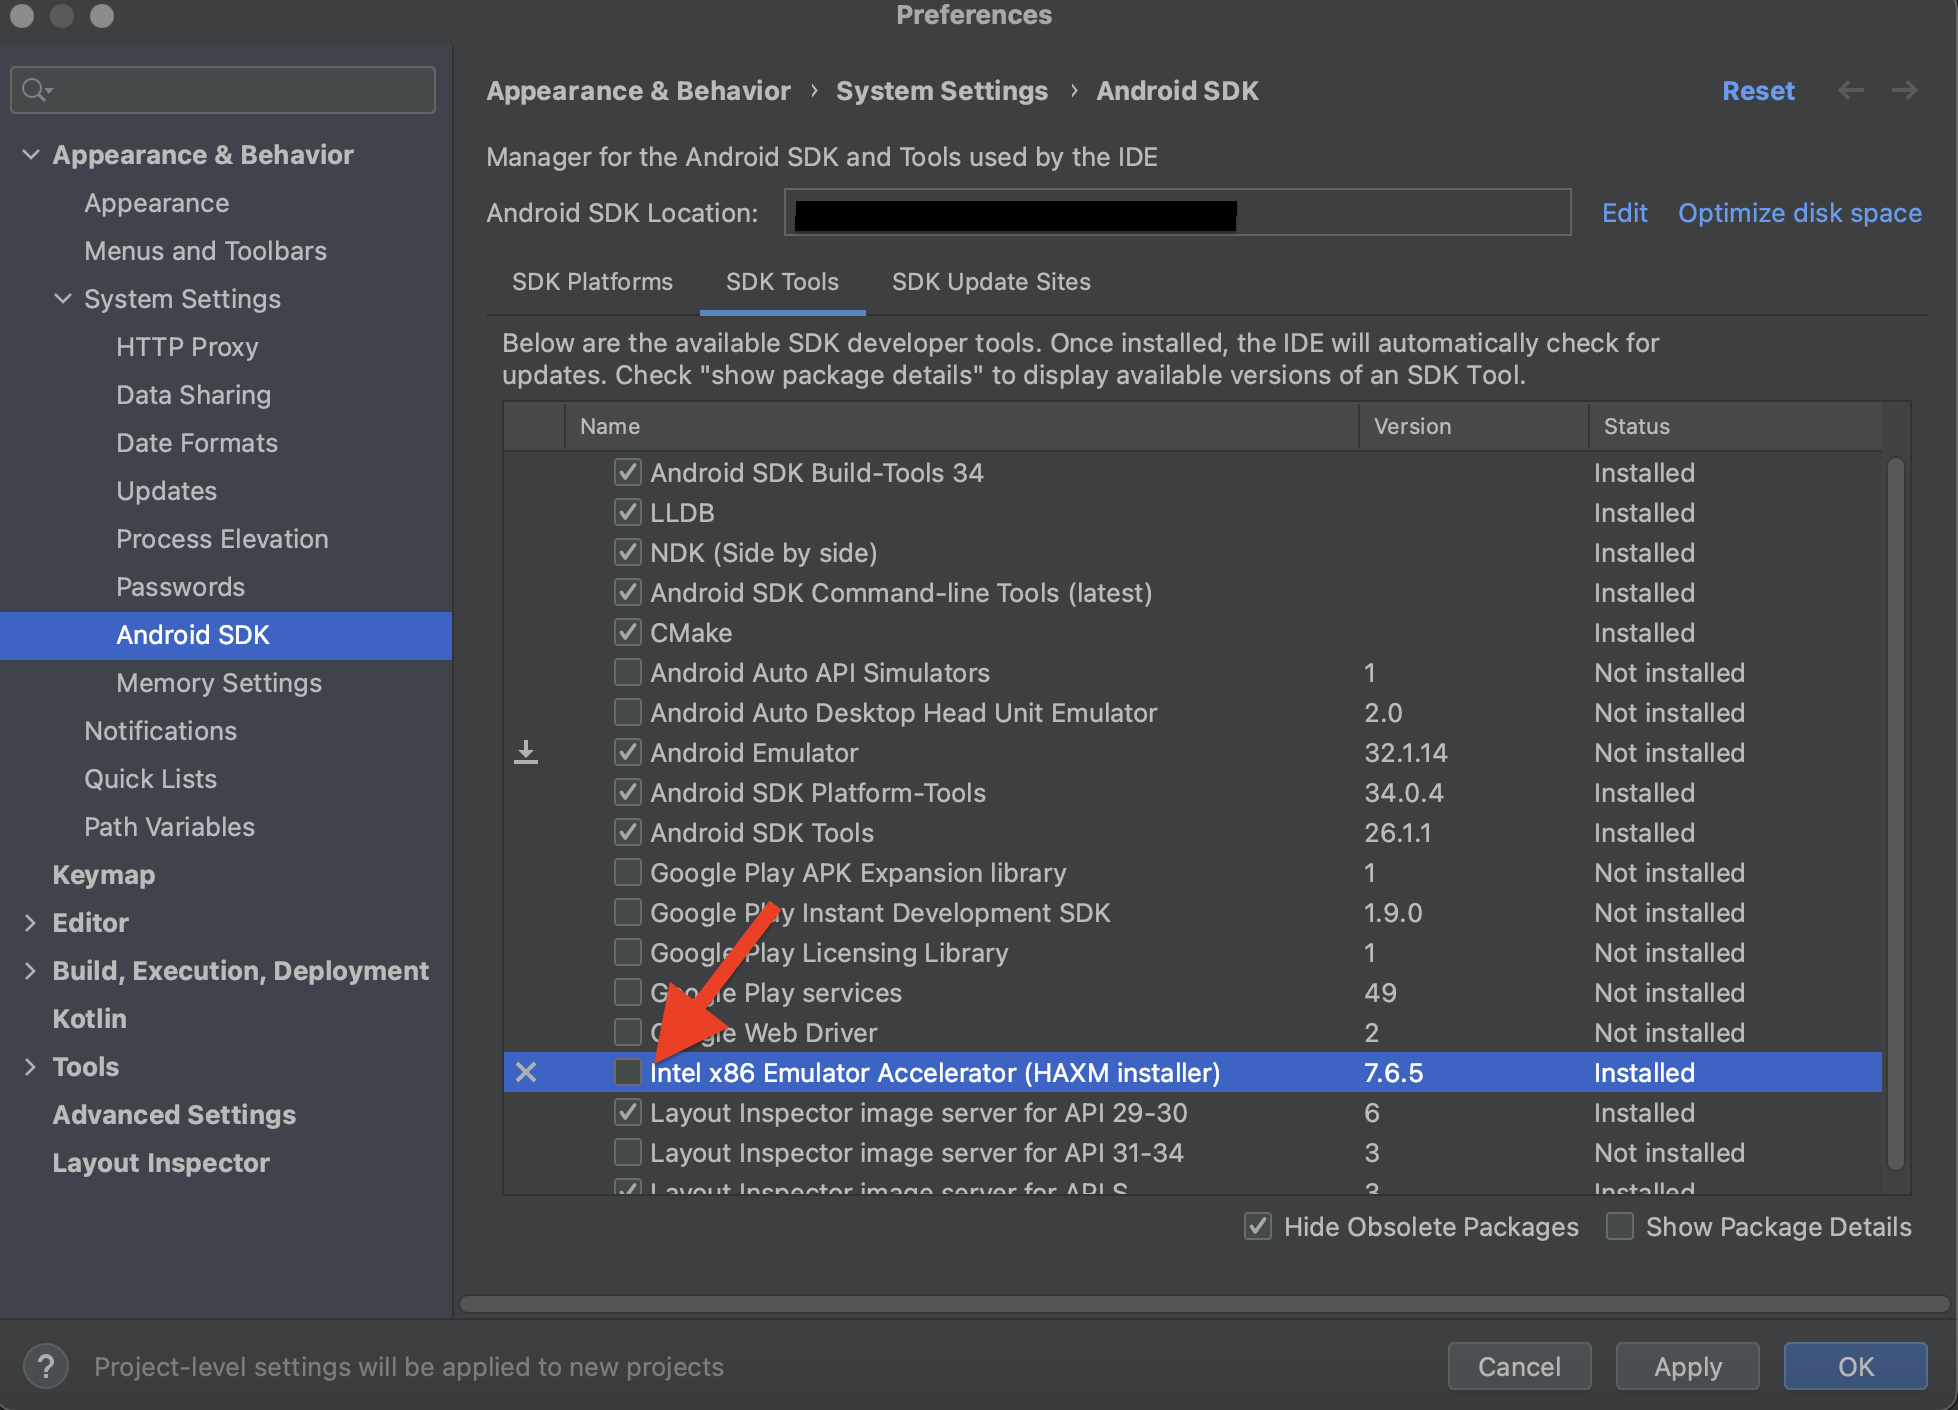1958x1410 pixels.
Task: Uncheck Android SDK Build-Tools 34
Action: [627, 472]
